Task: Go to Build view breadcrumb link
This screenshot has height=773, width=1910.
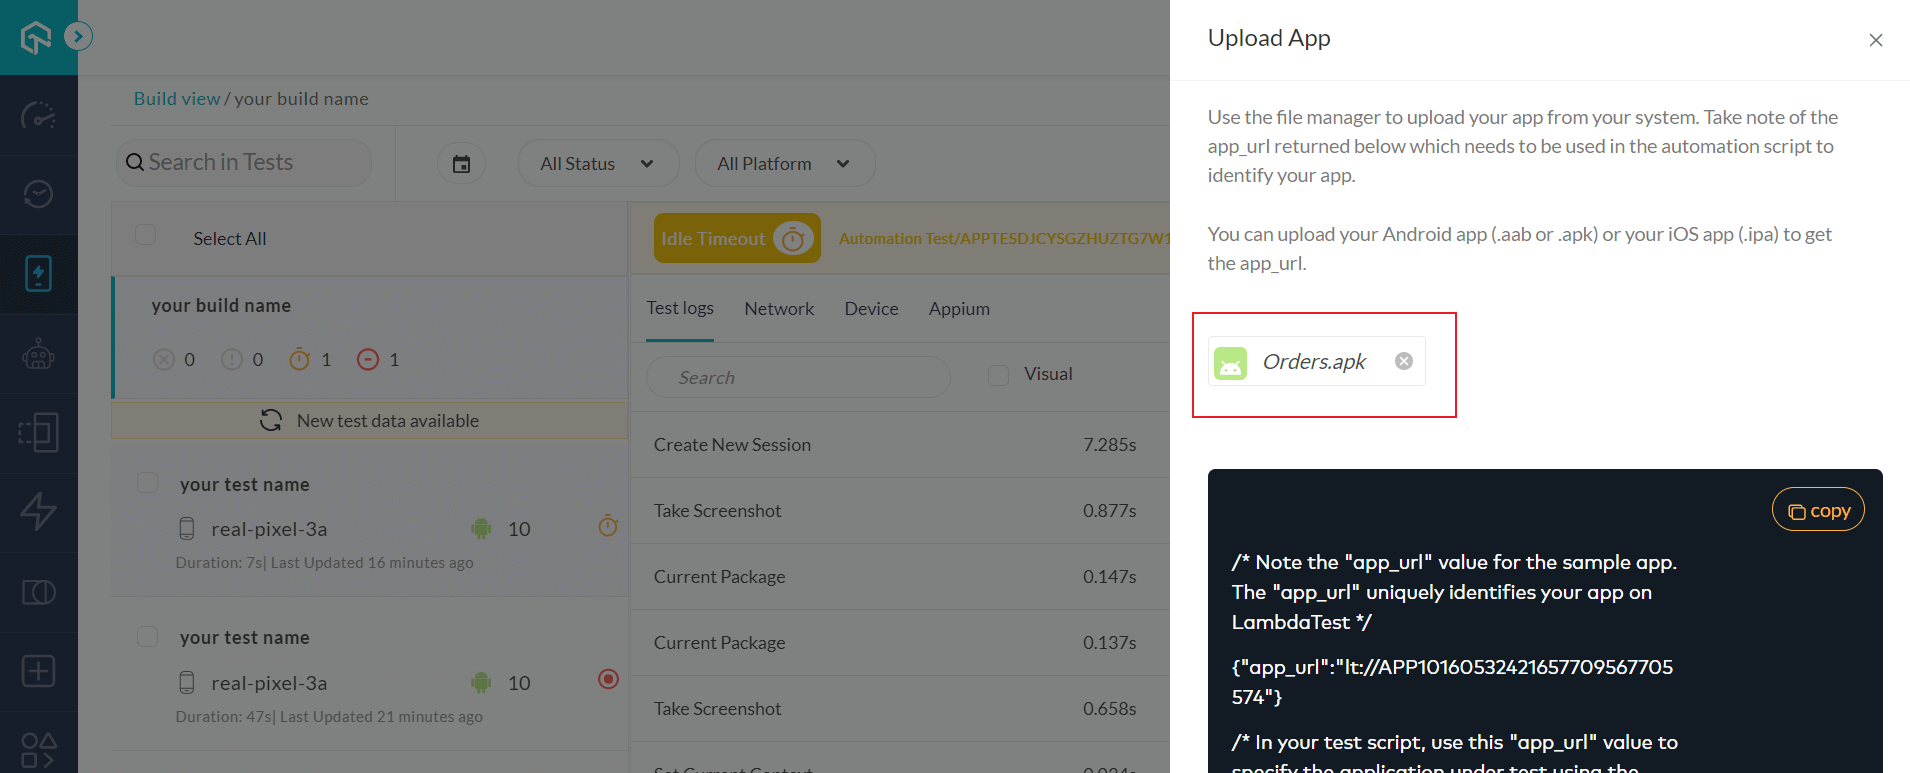Action: pyautogui.click(x=177, y=99)
